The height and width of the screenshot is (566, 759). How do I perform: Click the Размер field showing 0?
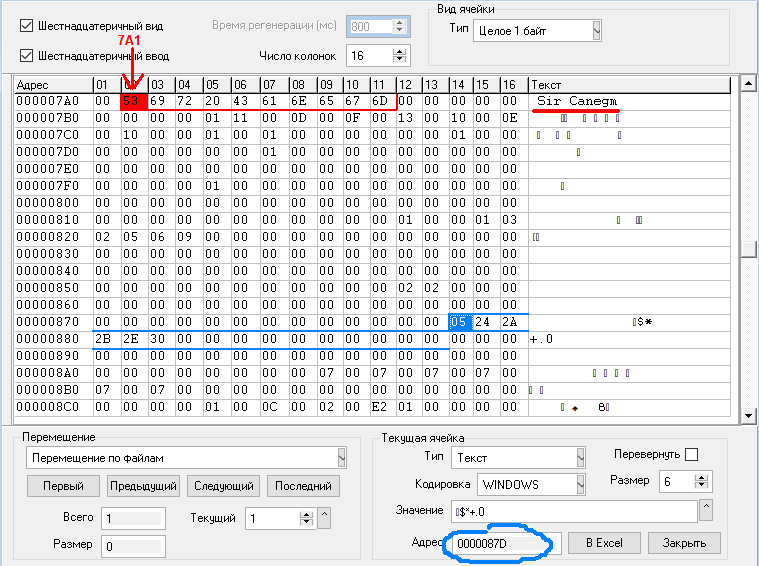[x=133, y=546]
